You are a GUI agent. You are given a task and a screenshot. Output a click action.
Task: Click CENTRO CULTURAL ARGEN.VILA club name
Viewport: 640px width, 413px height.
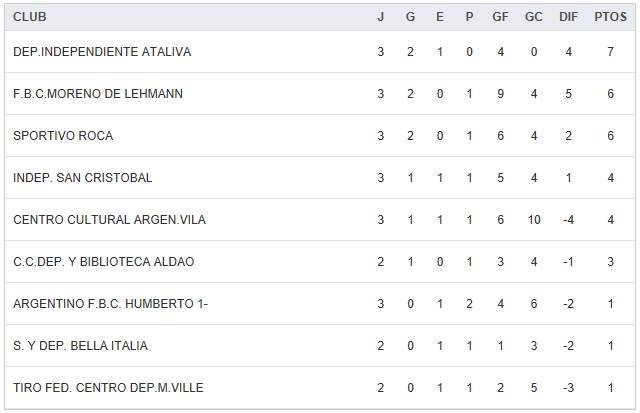point(110,220)
